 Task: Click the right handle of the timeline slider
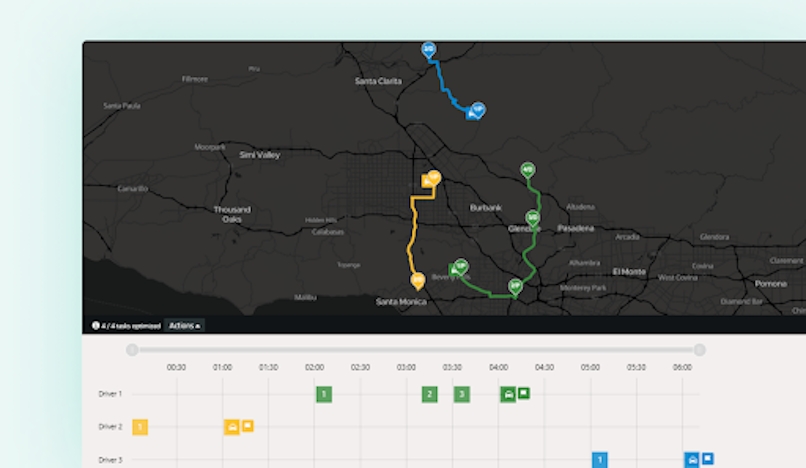(699, 350)
